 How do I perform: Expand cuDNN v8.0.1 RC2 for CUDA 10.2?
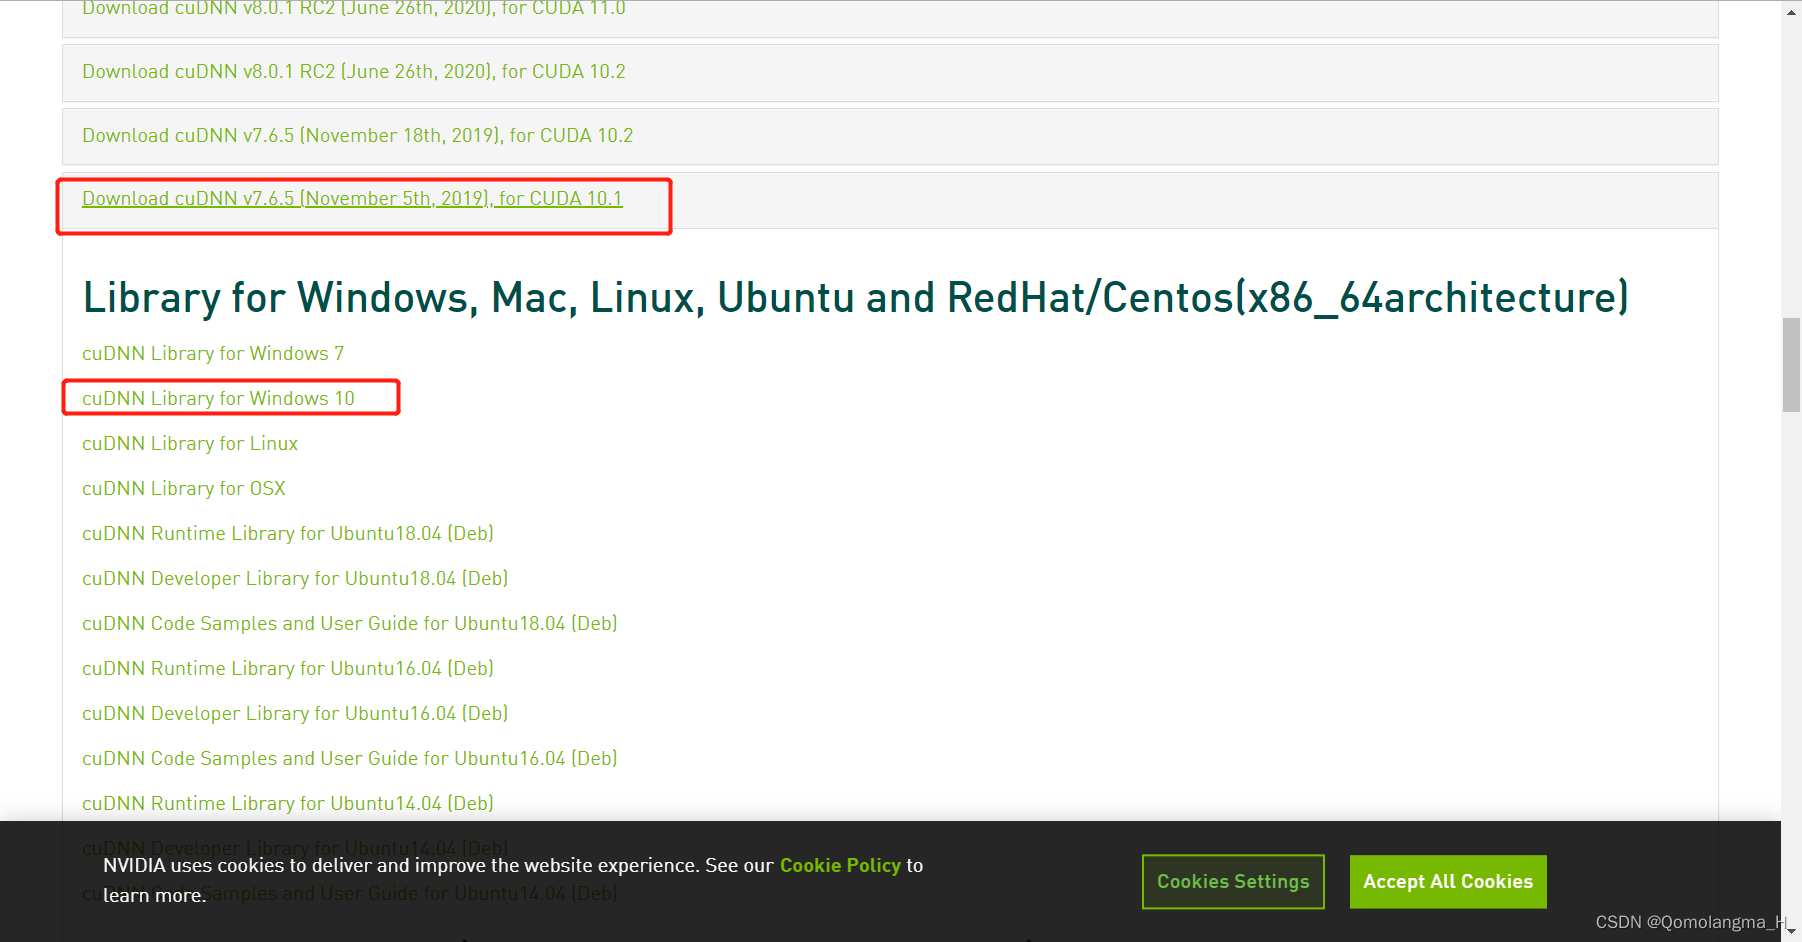353,72
